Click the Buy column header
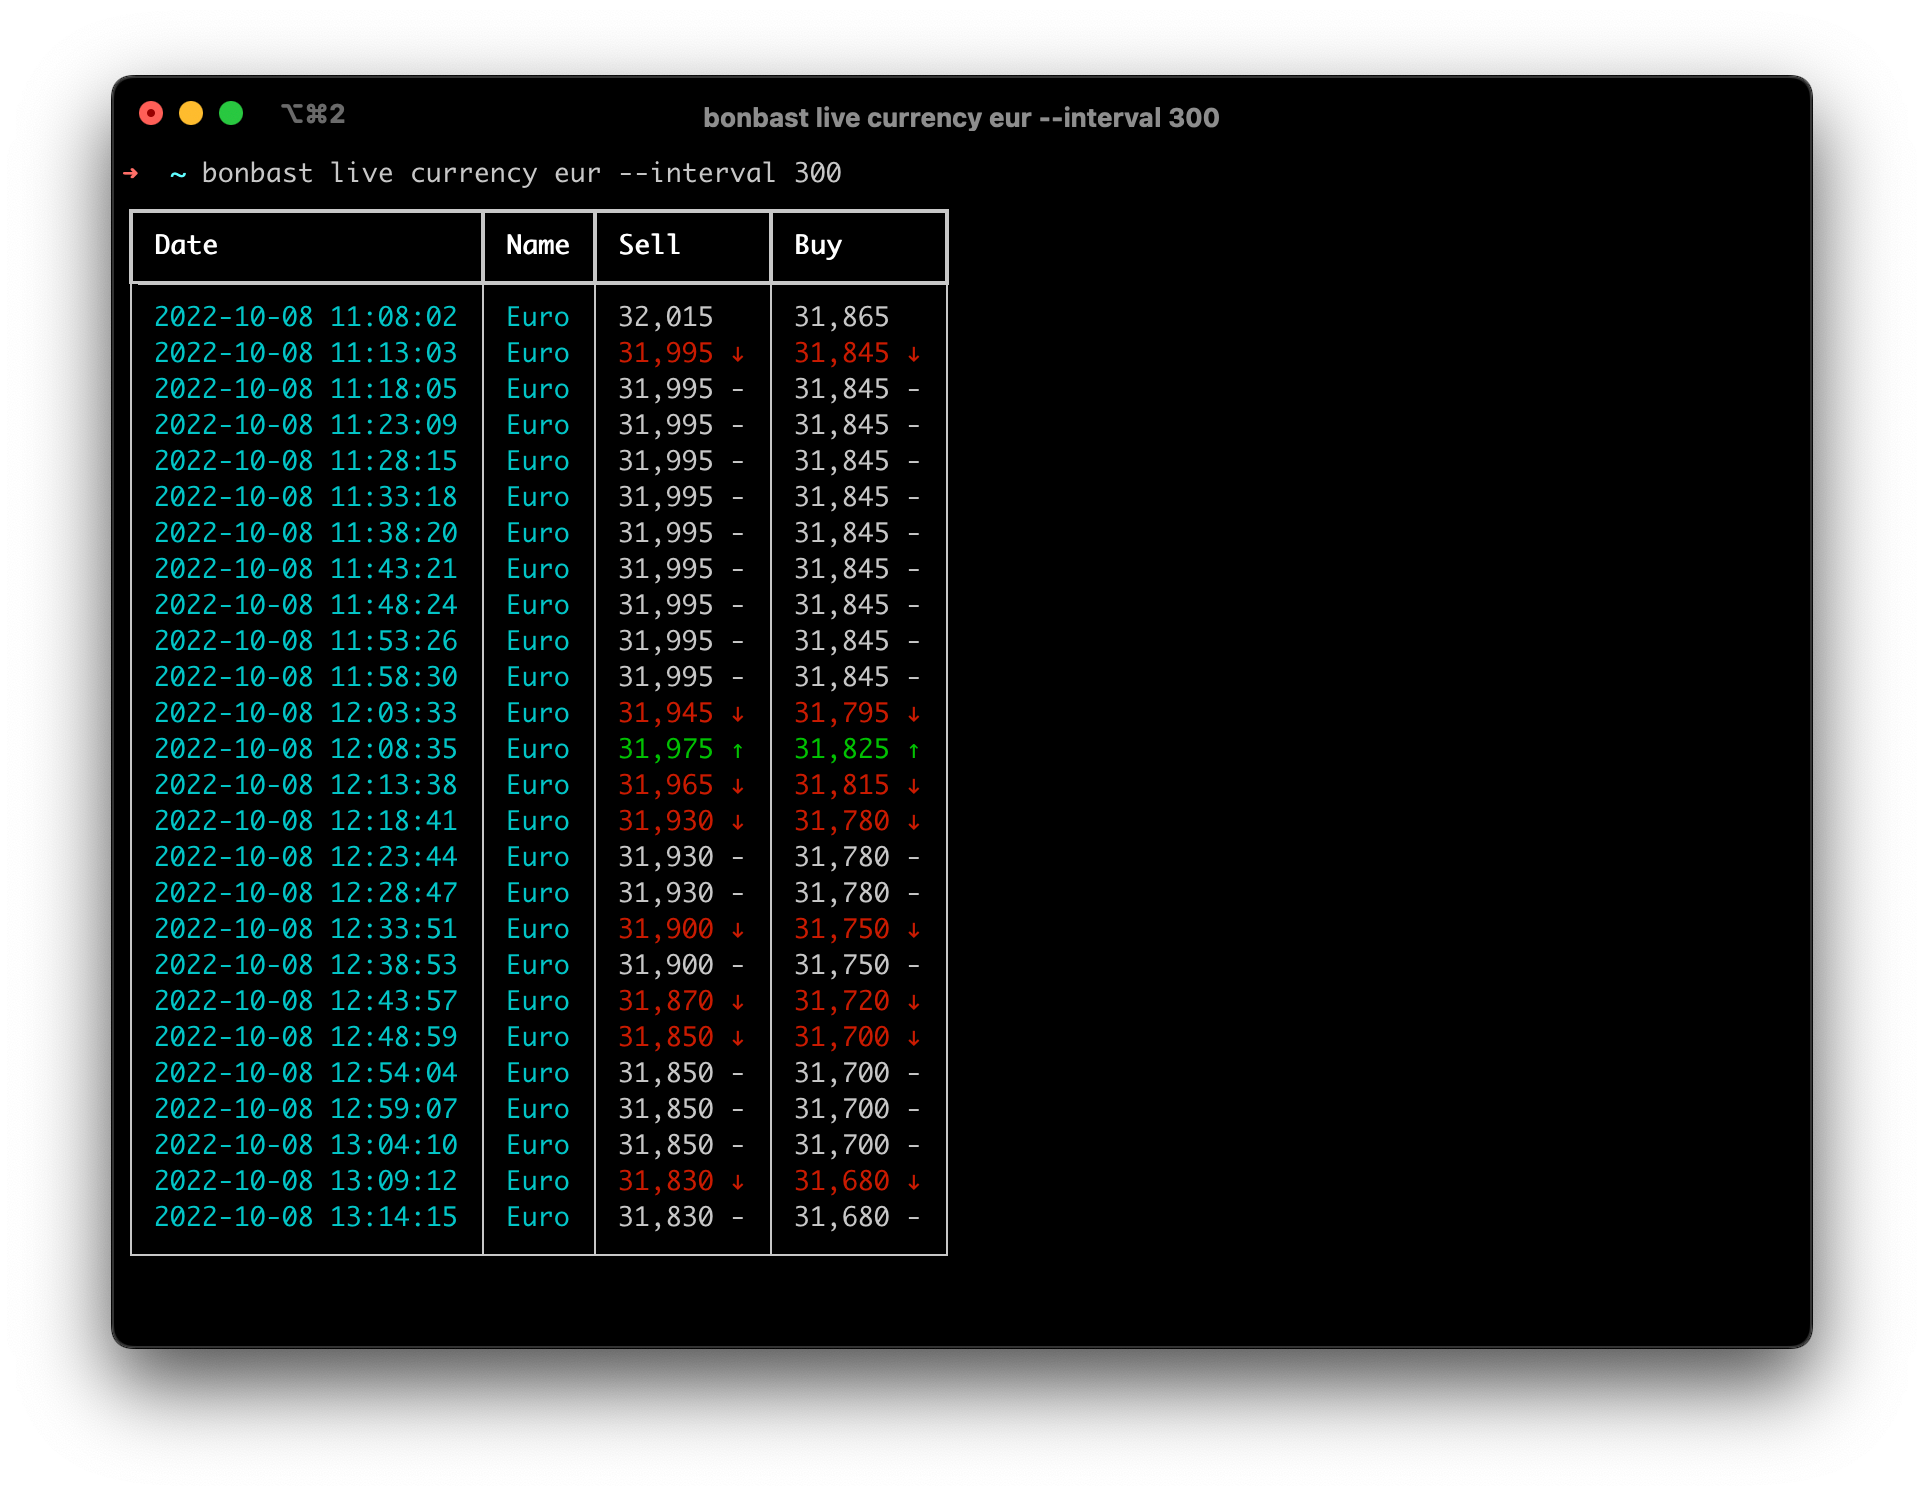The image size is (1924, 1496). point(818,246)
